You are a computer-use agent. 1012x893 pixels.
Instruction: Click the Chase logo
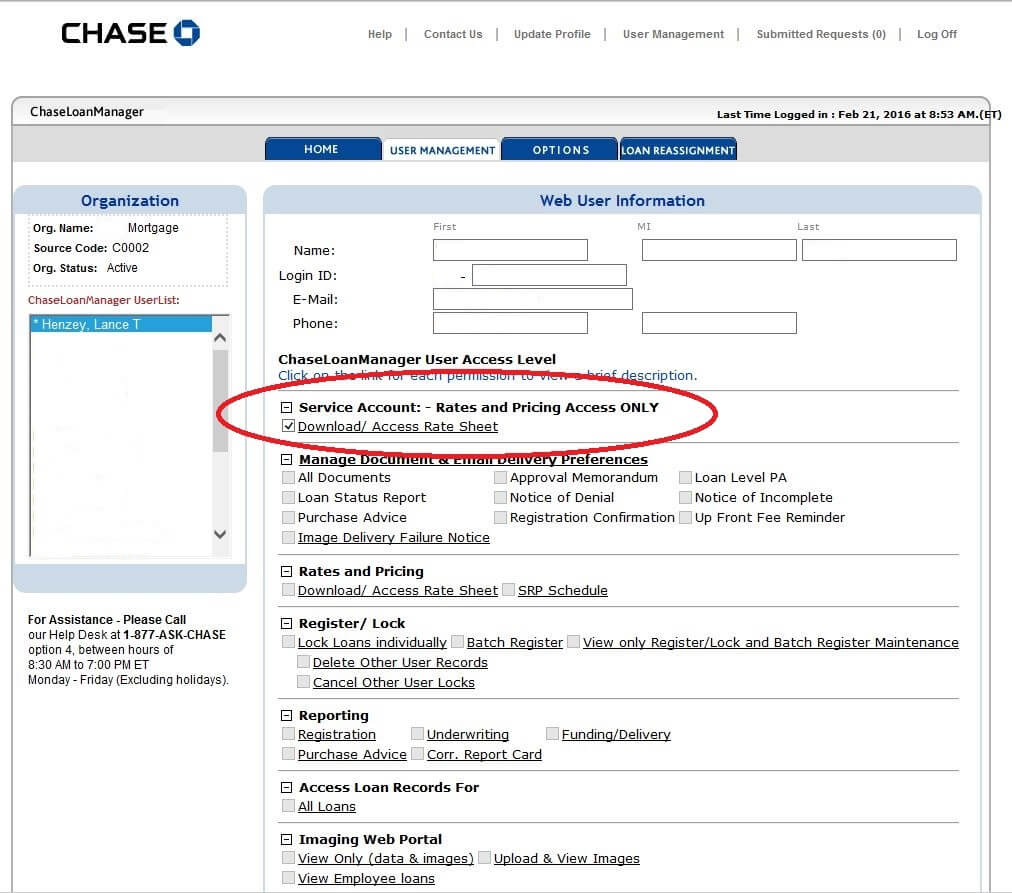tap(128, 32)
